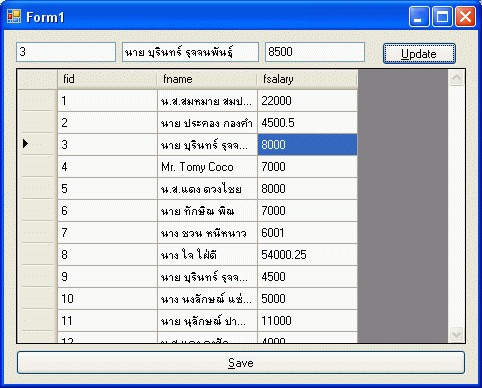Click the Form1 window icon

pos(14,16)
